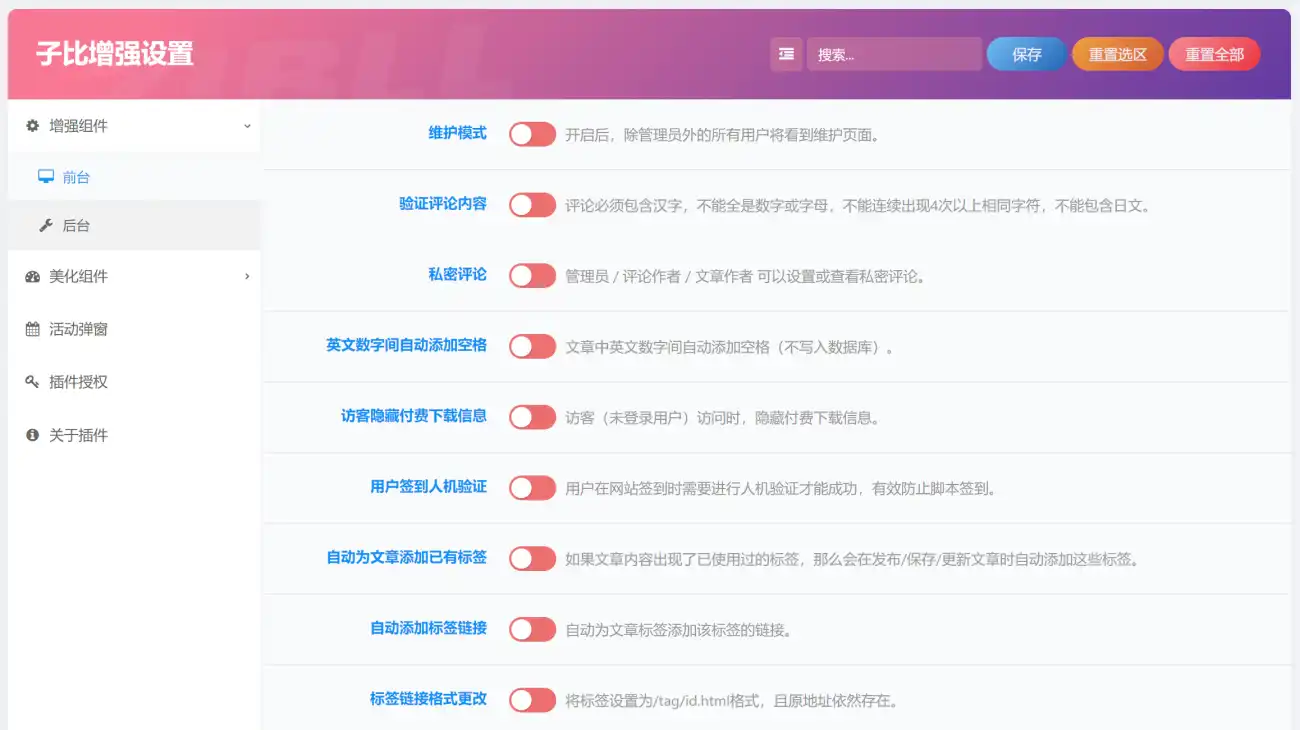Click the 重置选区 button
1300x730 pixels.
click(1117, 54)
